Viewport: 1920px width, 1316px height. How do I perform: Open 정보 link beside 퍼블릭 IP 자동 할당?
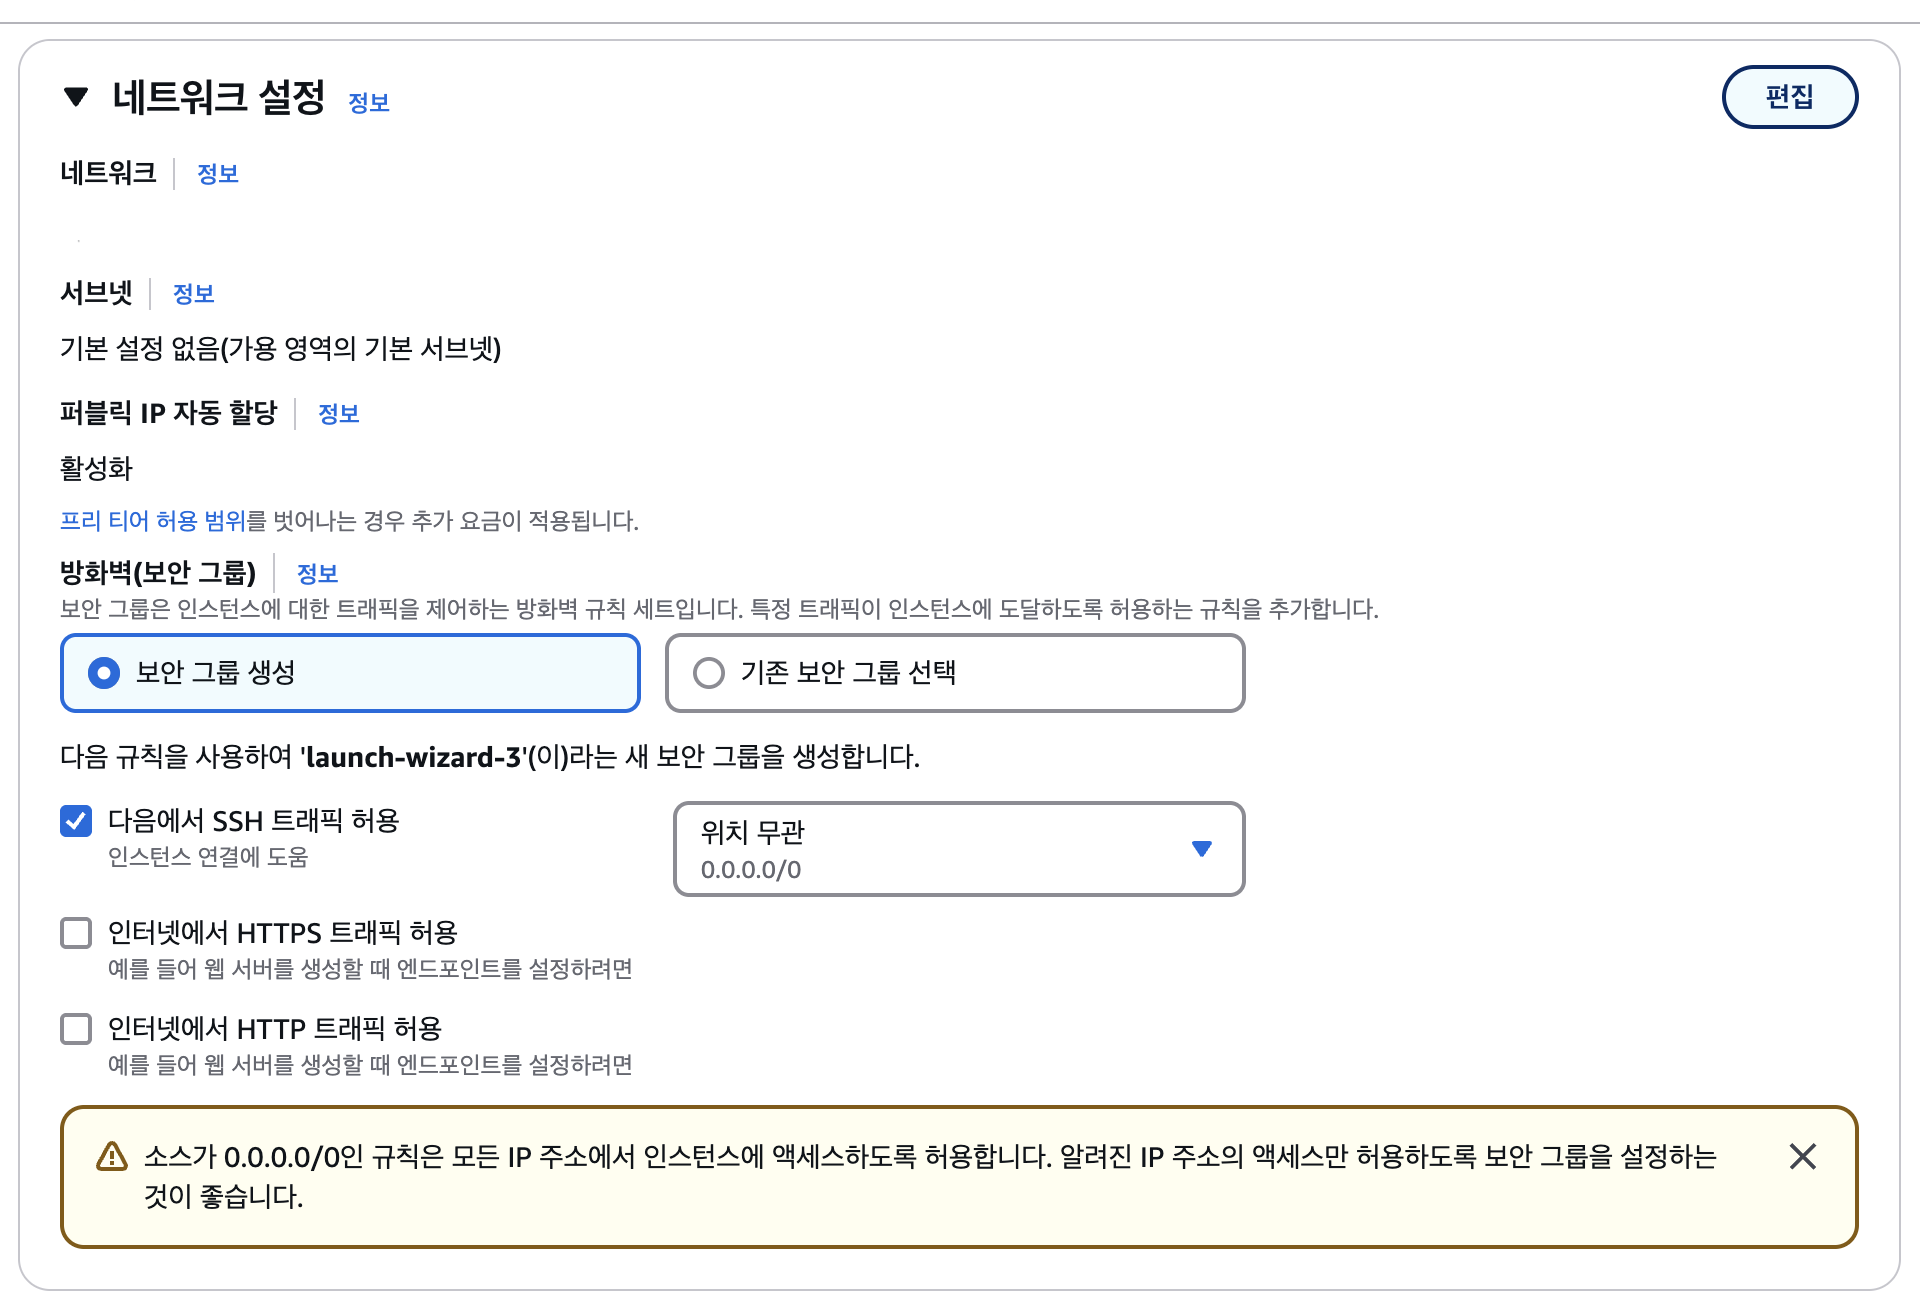(338, 414)
